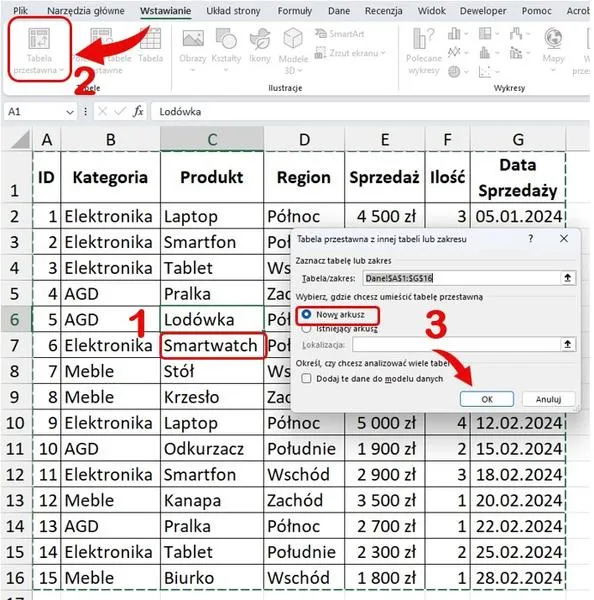Click the formula bar confirm checkmark
594x600 pixels.
click(120, 111)
